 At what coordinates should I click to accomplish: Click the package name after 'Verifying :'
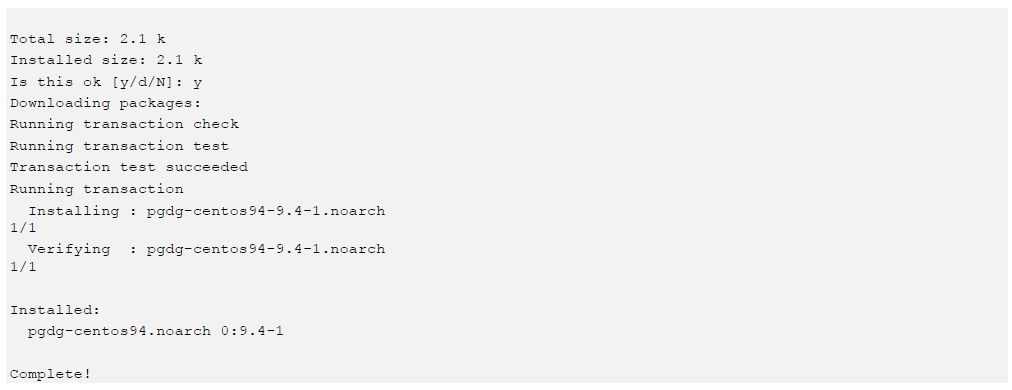coord(266,249)
